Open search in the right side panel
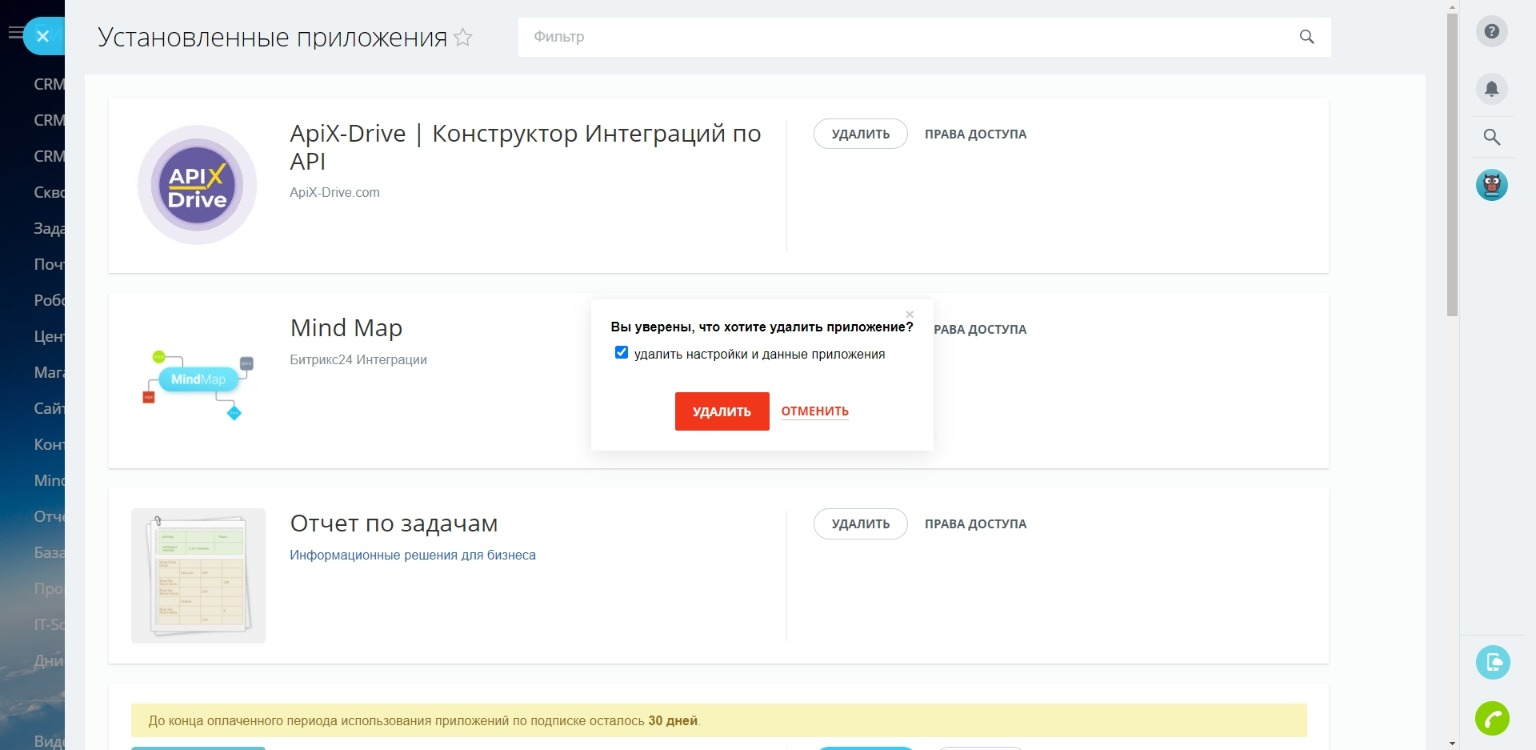 pyautogui.click(x=1491, y=137)
